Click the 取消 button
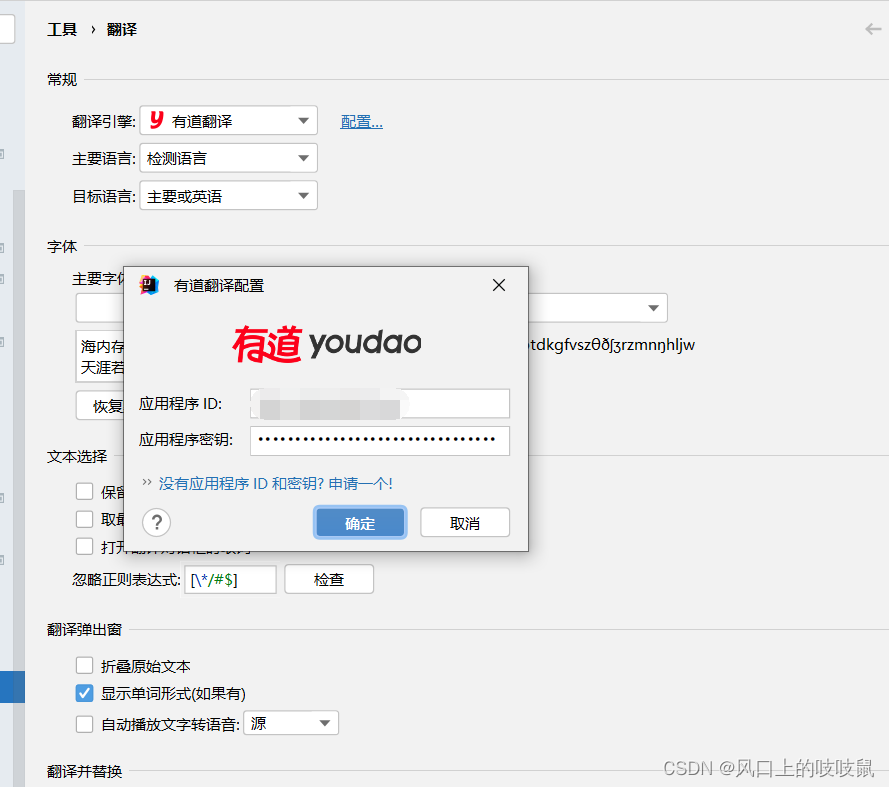 (465, 523)
